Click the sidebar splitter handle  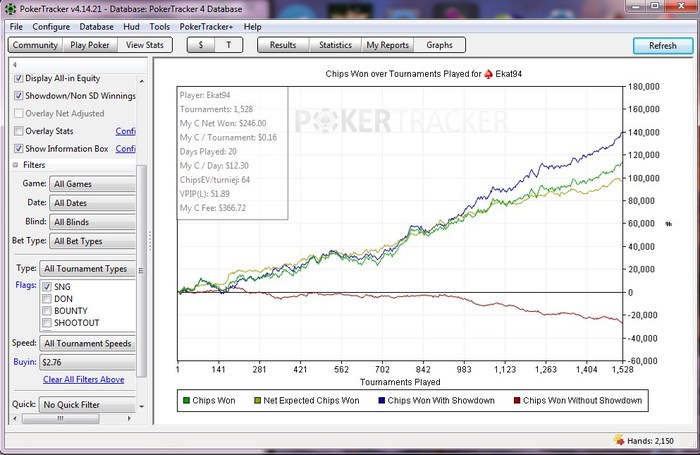150,241
